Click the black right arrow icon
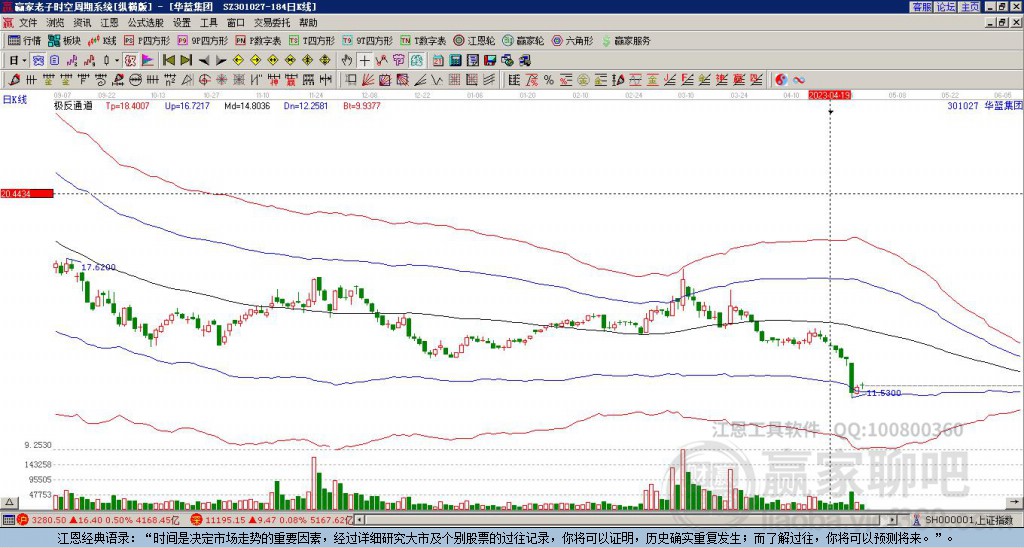 (x=221, y=61)
